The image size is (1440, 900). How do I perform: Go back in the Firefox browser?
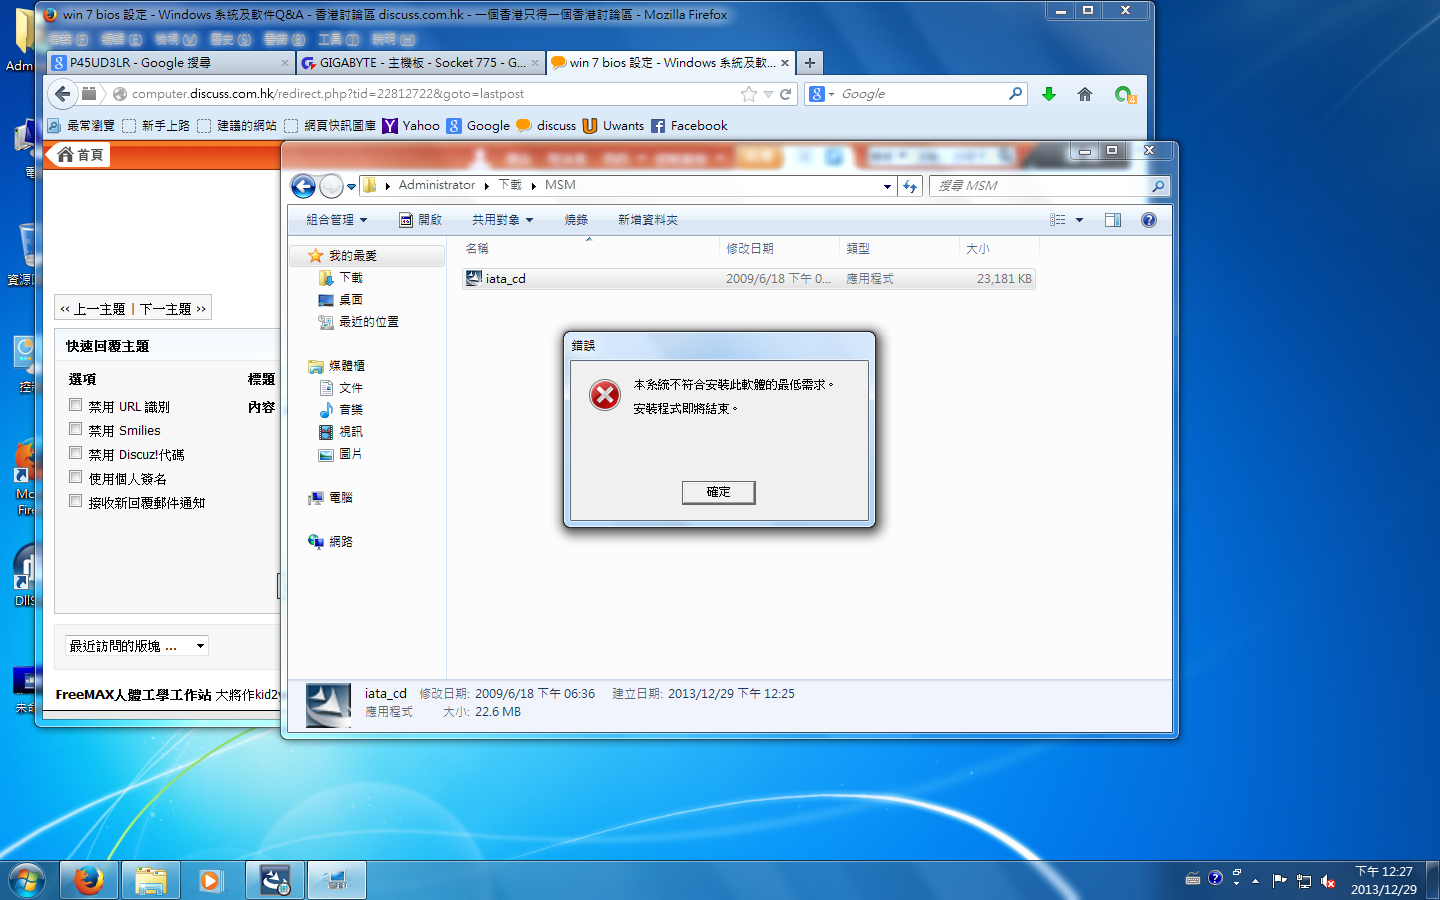point(63,94)
